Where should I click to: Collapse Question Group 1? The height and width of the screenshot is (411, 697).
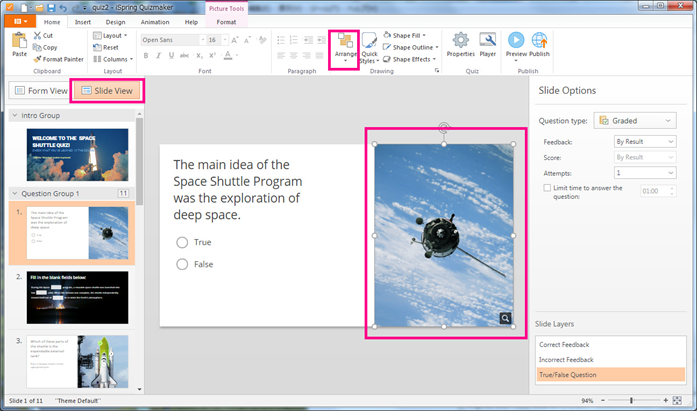point(15,194)
